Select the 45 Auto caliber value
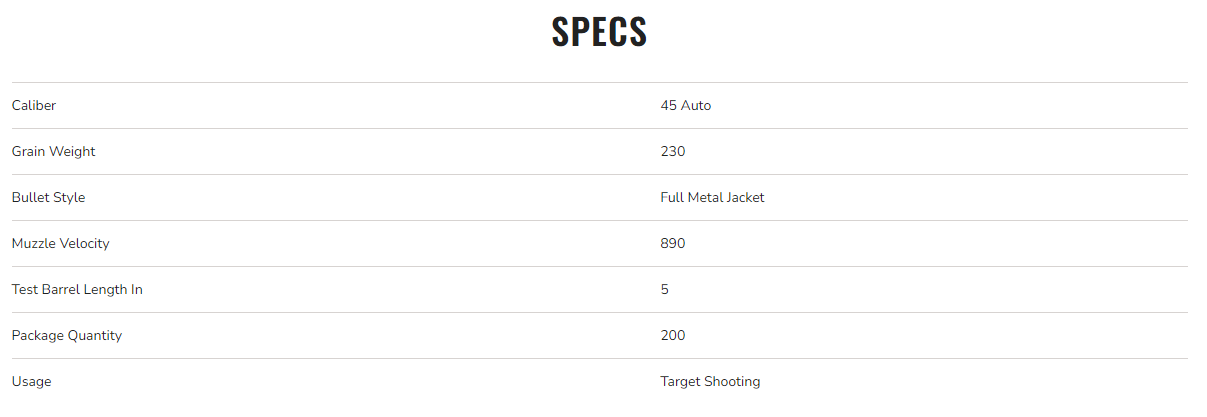 pos(685,105)
